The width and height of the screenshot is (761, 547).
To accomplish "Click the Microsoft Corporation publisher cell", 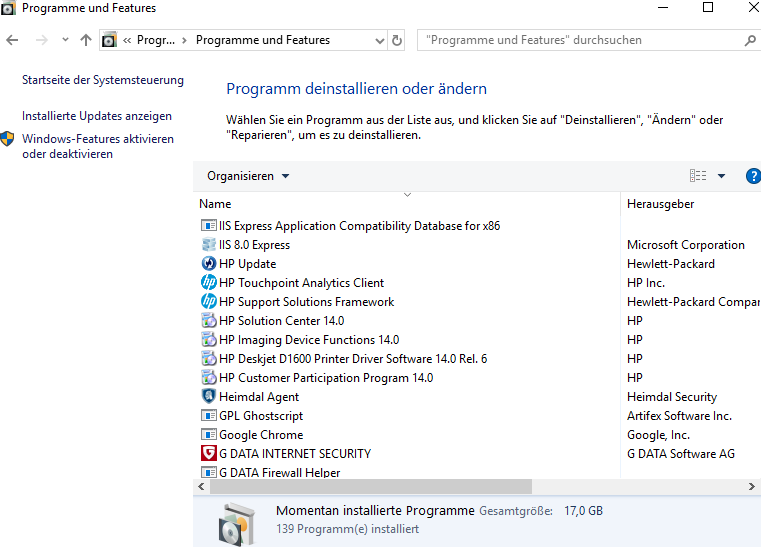I will pyautogui.click(x=686, y=245).
